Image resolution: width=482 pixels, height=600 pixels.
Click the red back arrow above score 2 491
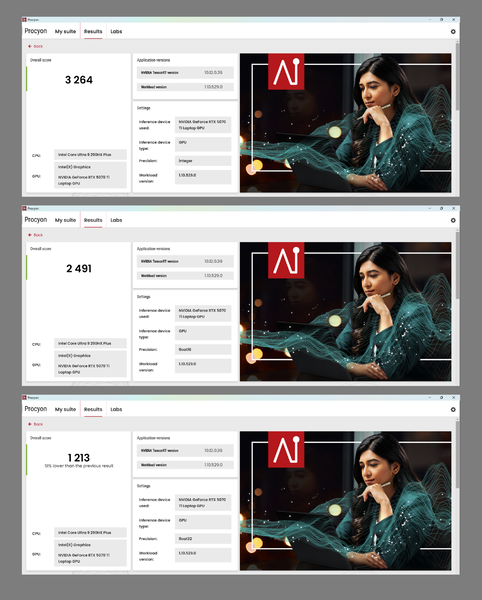[30, 235]
